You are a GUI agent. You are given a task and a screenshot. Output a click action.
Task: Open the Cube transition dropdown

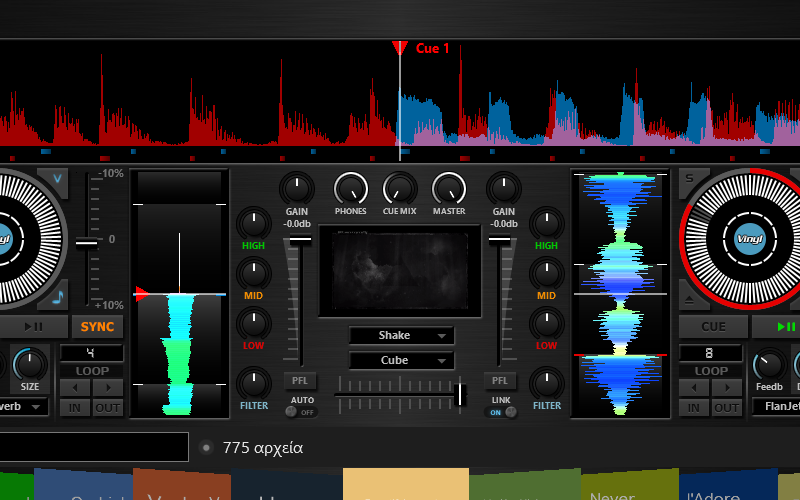coord(402,360)
